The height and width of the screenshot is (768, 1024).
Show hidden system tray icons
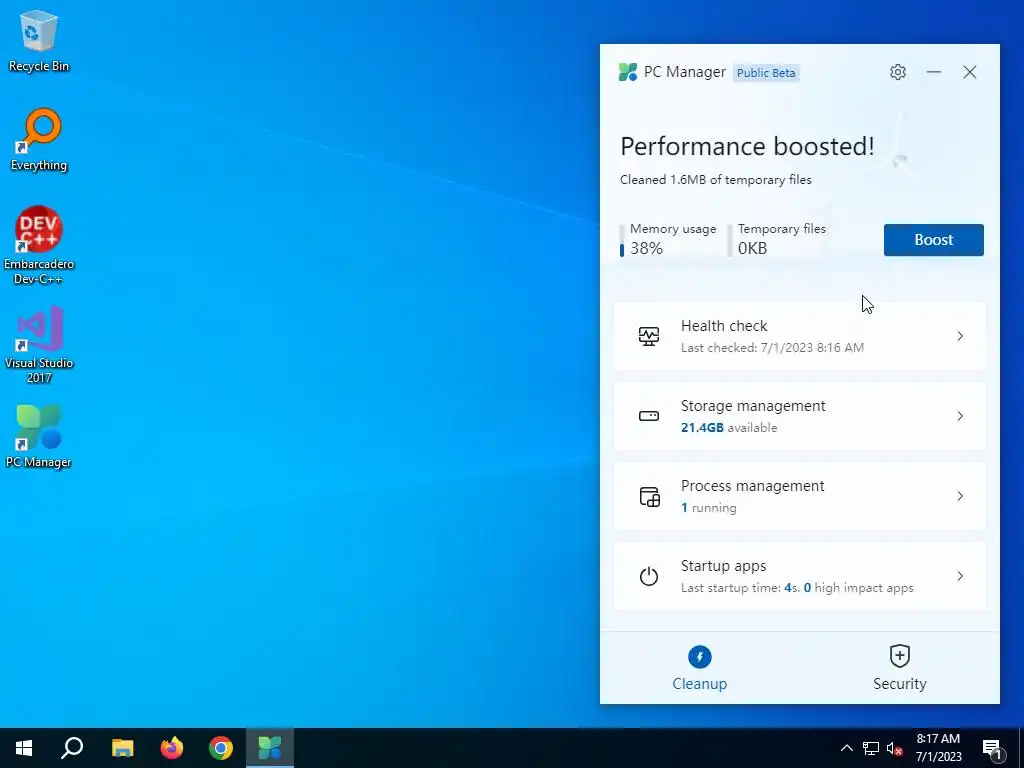(x=846, y=748)
